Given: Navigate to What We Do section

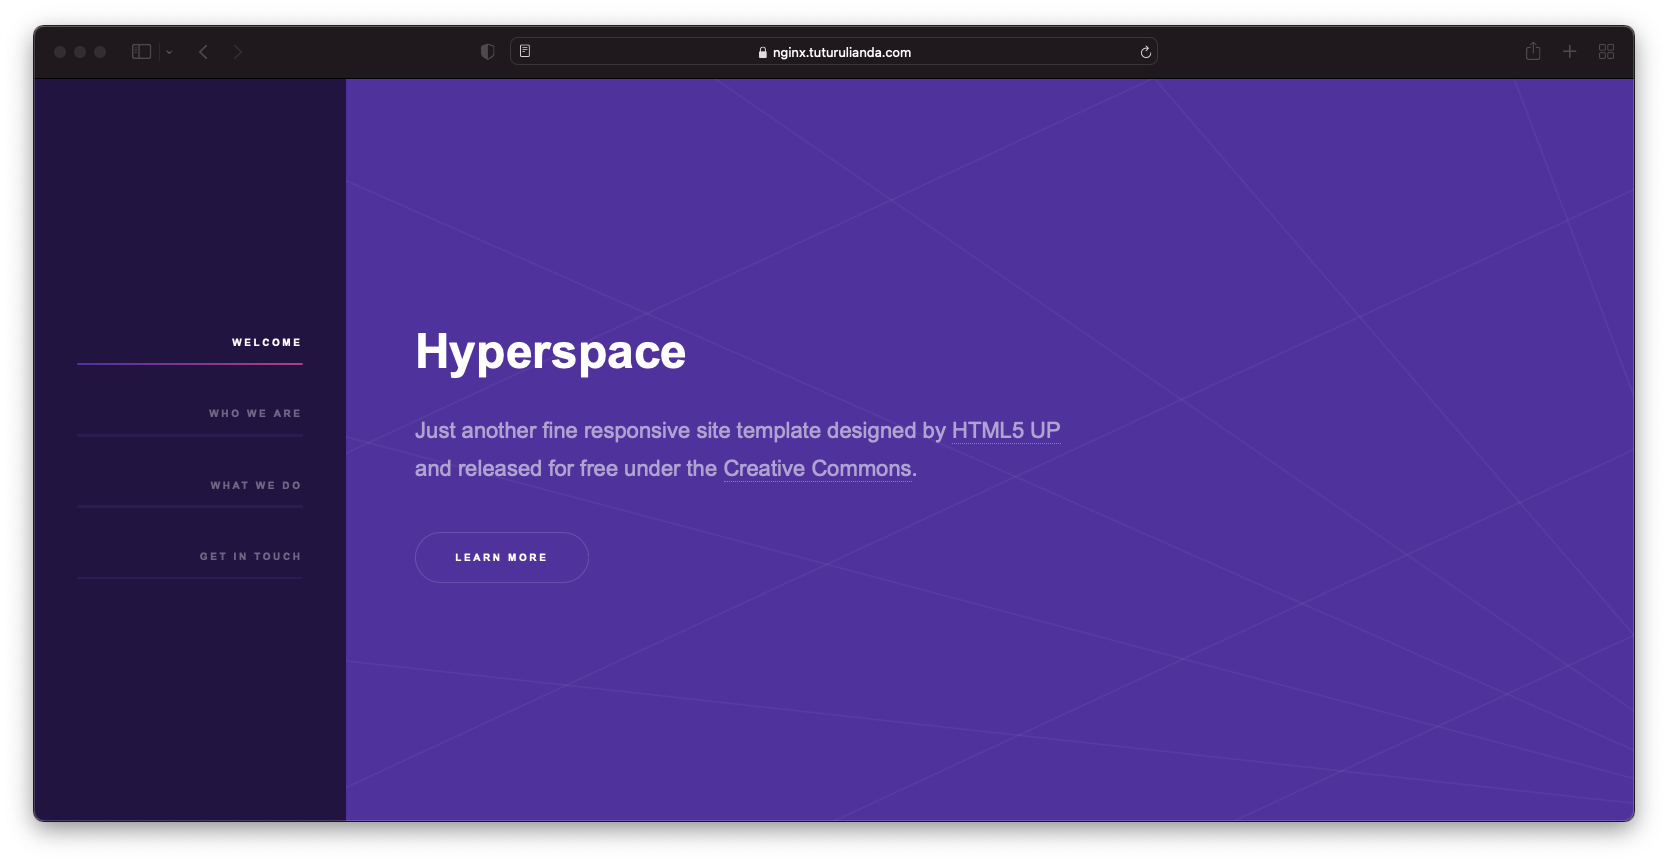Looking at the screenshot, I should click(x=256, y=485).
